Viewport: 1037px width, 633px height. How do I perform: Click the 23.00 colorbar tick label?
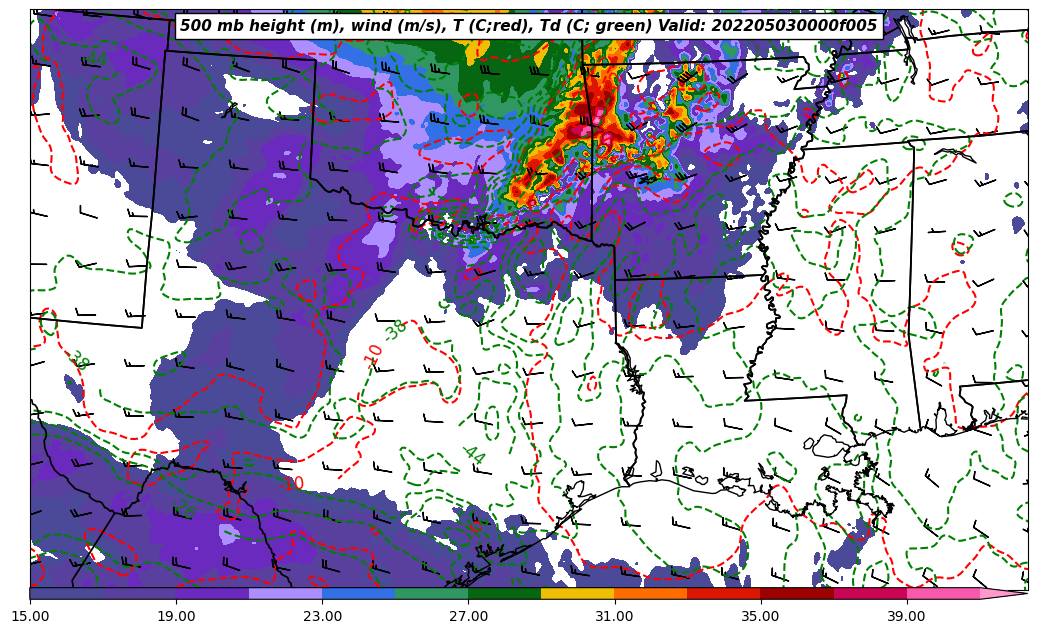click(322, 616)
